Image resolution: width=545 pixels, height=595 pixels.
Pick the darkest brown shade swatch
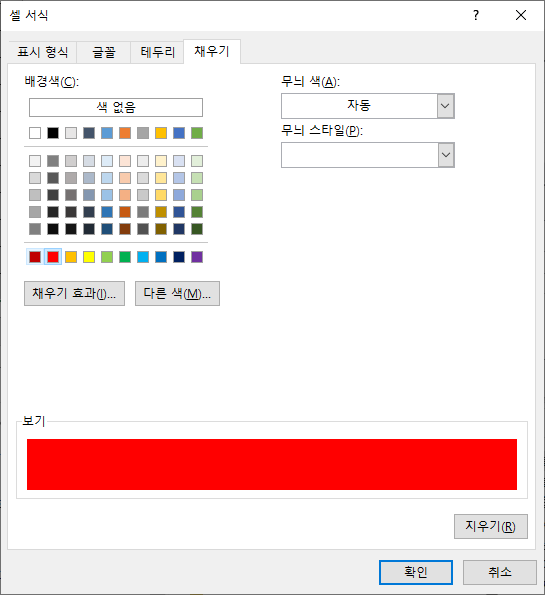point(125,229)
